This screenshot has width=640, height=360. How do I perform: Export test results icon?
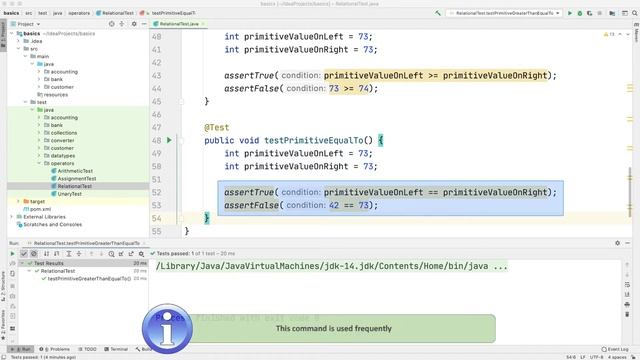[131, 253]
